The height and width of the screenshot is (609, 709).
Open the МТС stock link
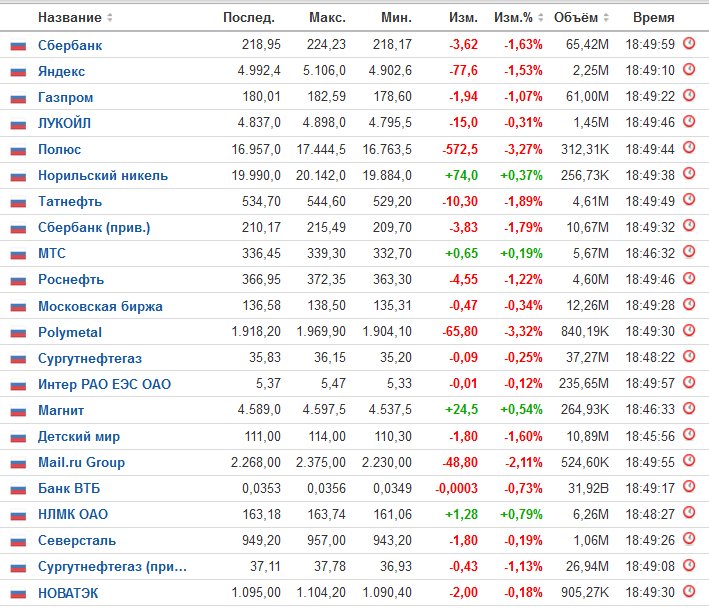pos(52,253)
